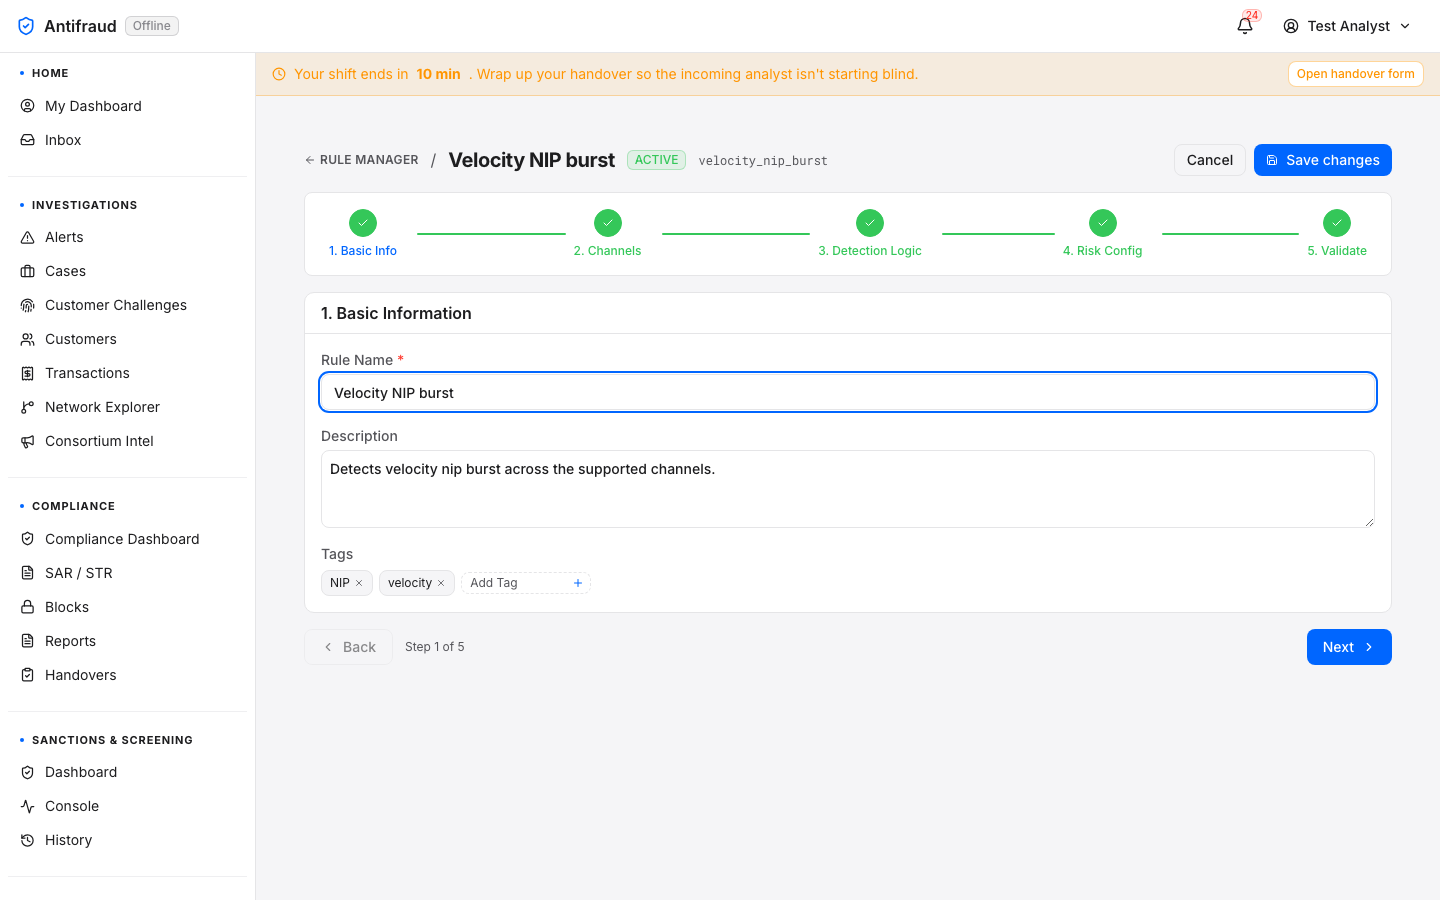Click the disabled Back button
The height and width of the screenshot is (900, 1440).
348,647
